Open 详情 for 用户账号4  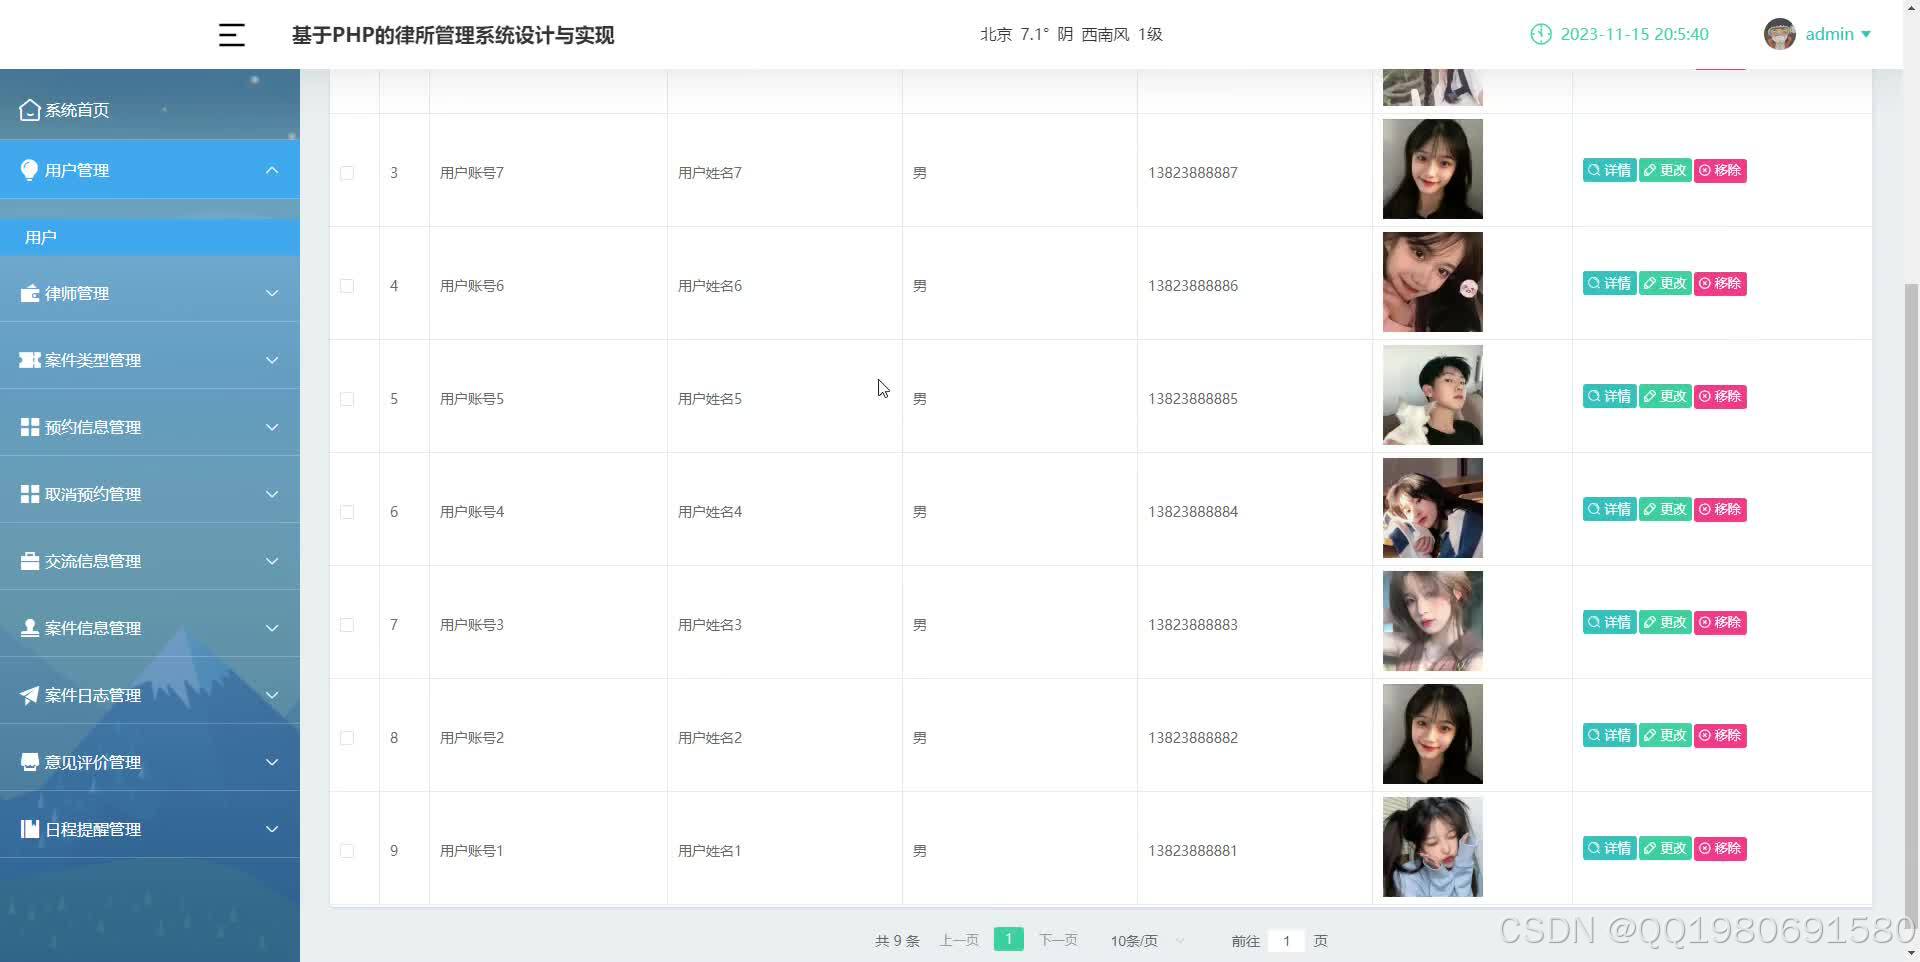point(1609,509)
